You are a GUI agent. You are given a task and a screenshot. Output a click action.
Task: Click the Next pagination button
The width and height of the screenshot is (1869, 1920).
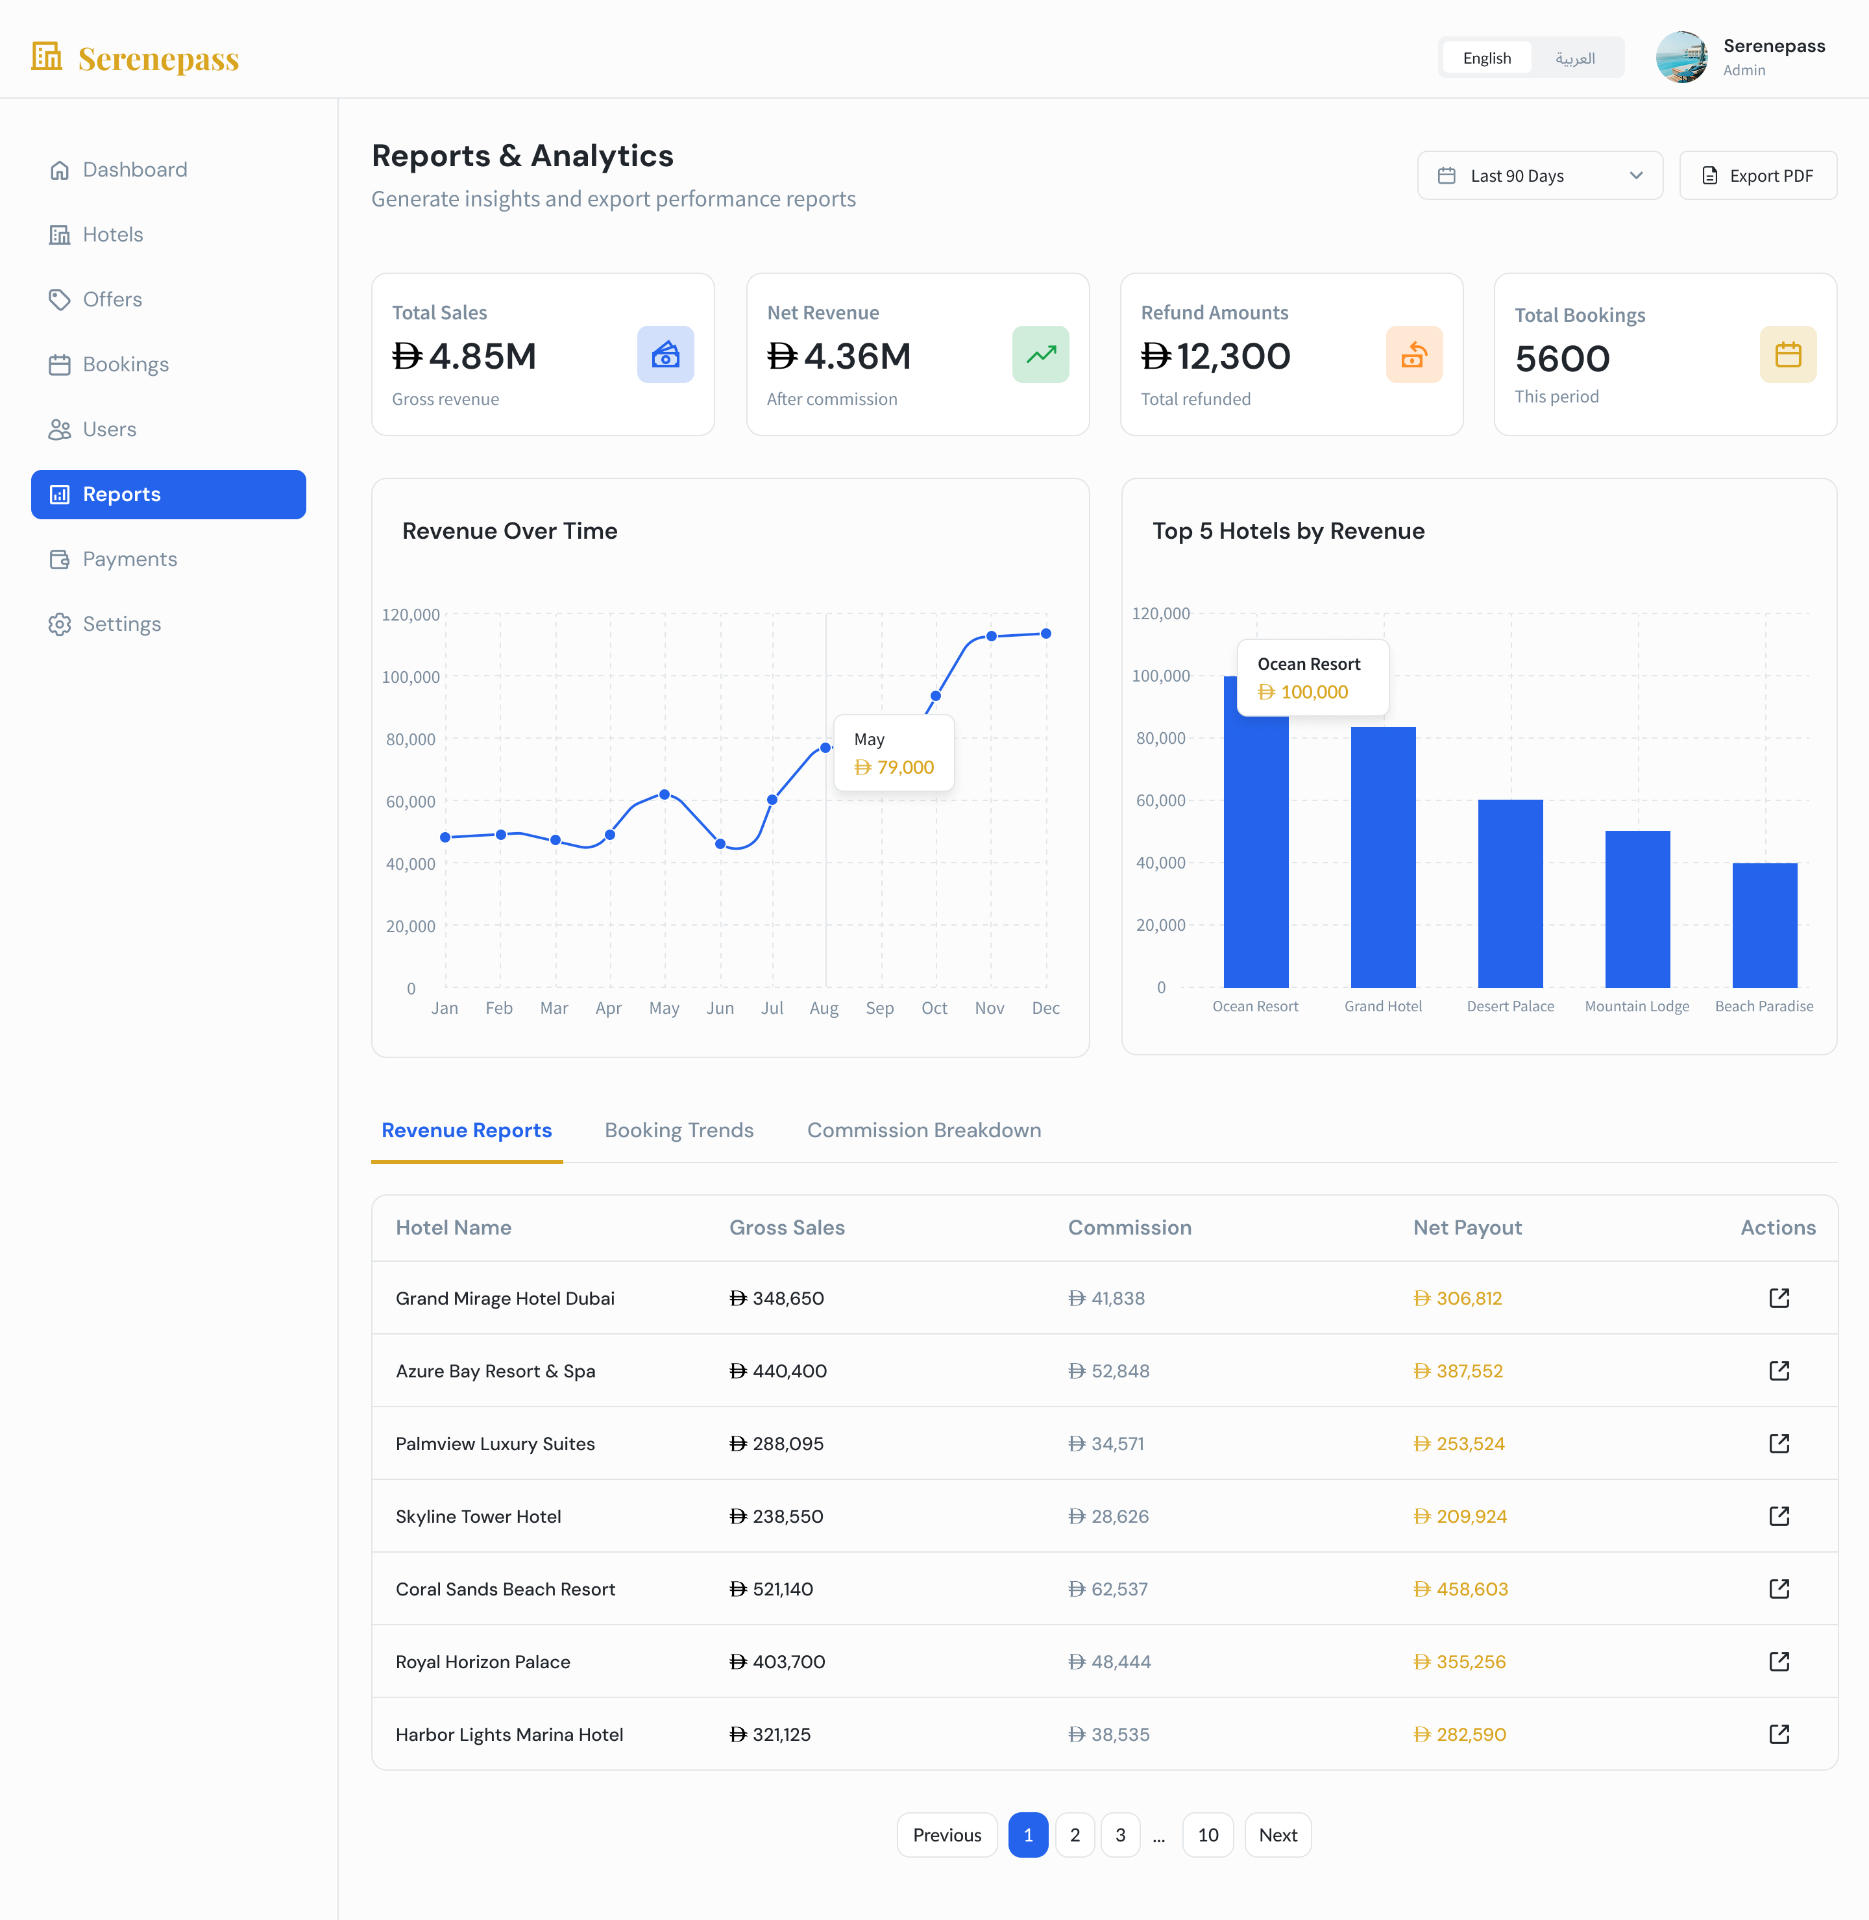[1278, 1836]
